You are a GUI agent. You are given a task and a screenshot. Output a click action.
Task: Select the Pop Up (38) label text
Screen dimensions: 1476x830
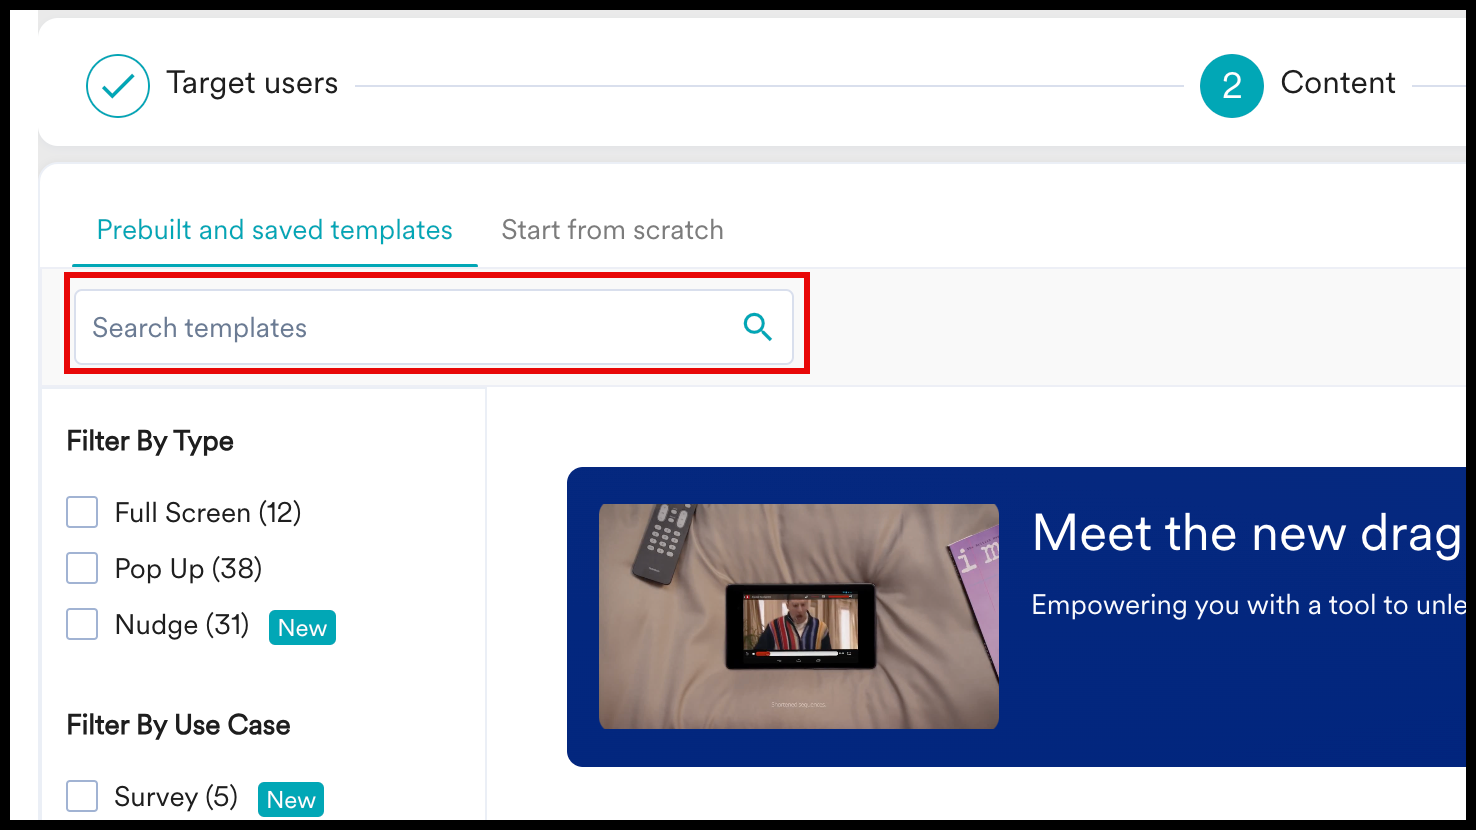click(188, 569)
